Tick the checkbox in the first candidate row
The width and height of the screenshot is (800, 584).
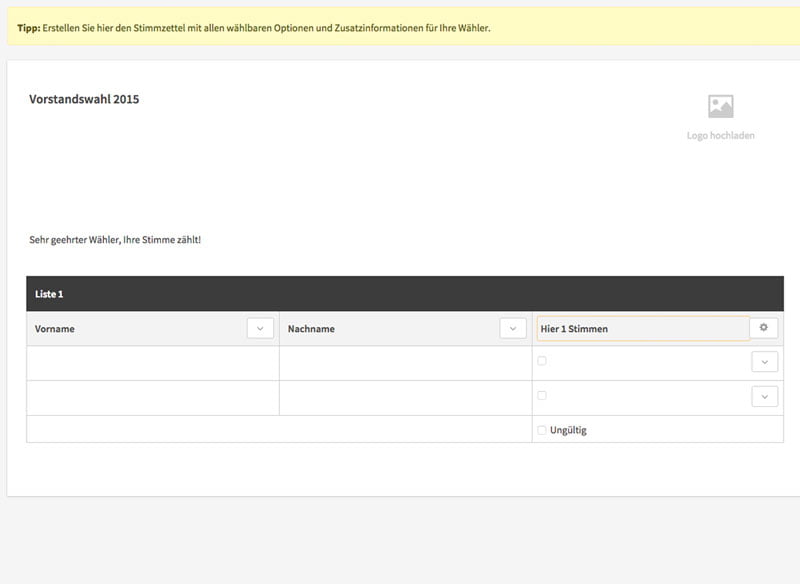tap(542, 361)
